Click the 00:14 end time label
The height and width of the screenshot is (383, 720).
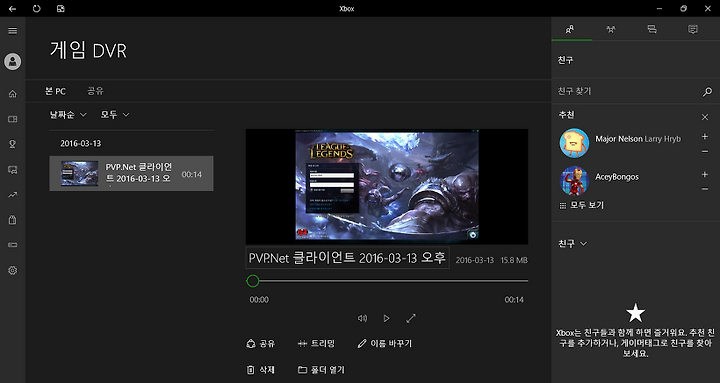[514, 300]
